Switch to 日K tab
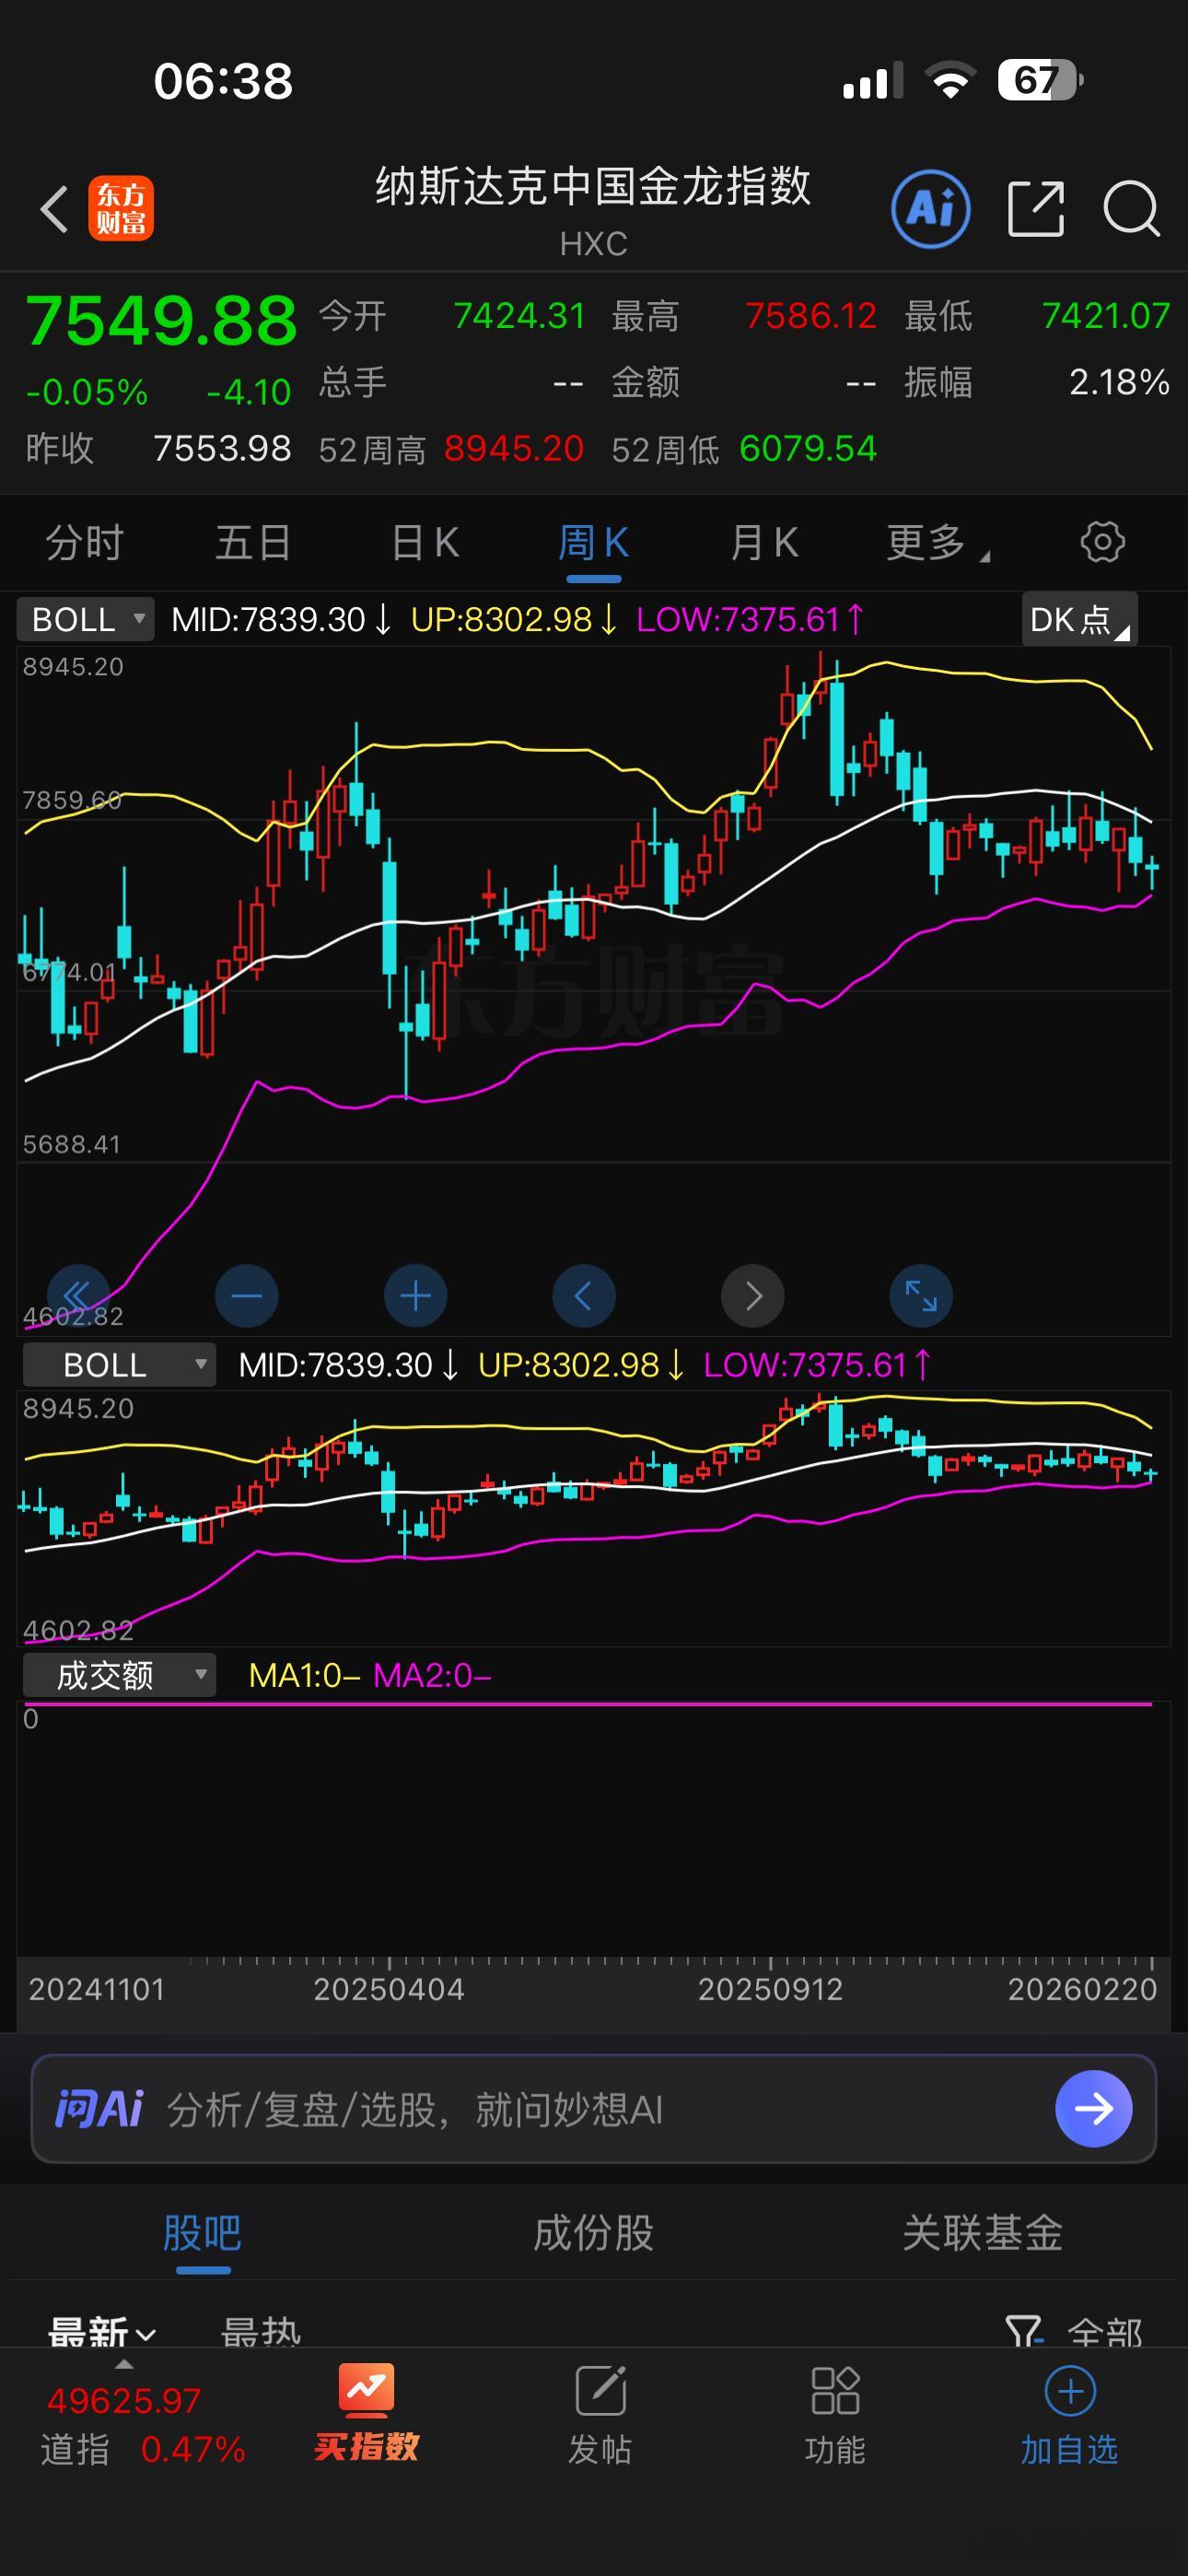The image size is (1188, 2576). pyautogui.click(x=425, y=543)
